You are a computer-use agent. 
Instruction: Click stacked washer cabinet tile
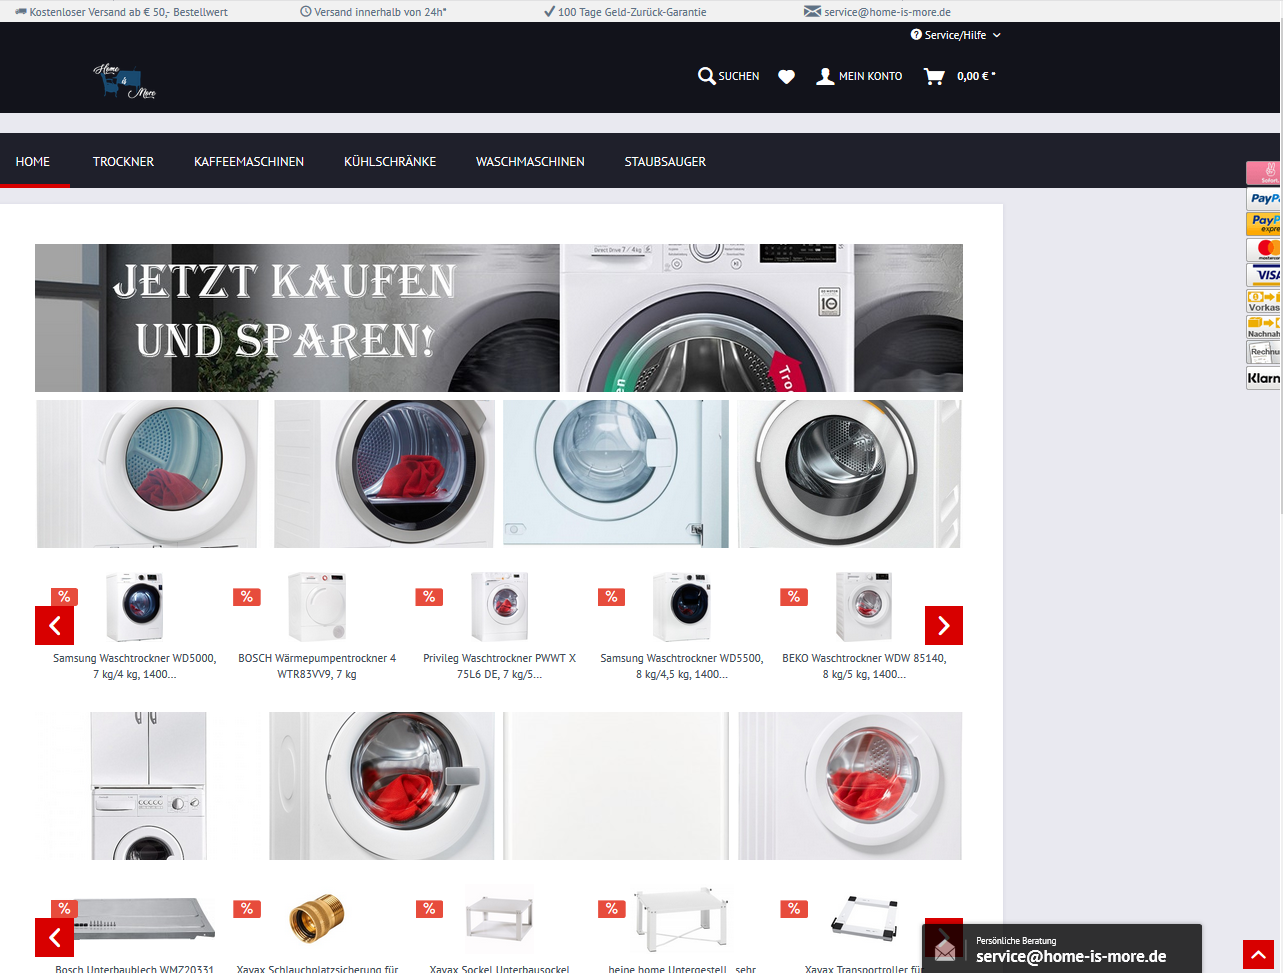[x=147, y=786]
